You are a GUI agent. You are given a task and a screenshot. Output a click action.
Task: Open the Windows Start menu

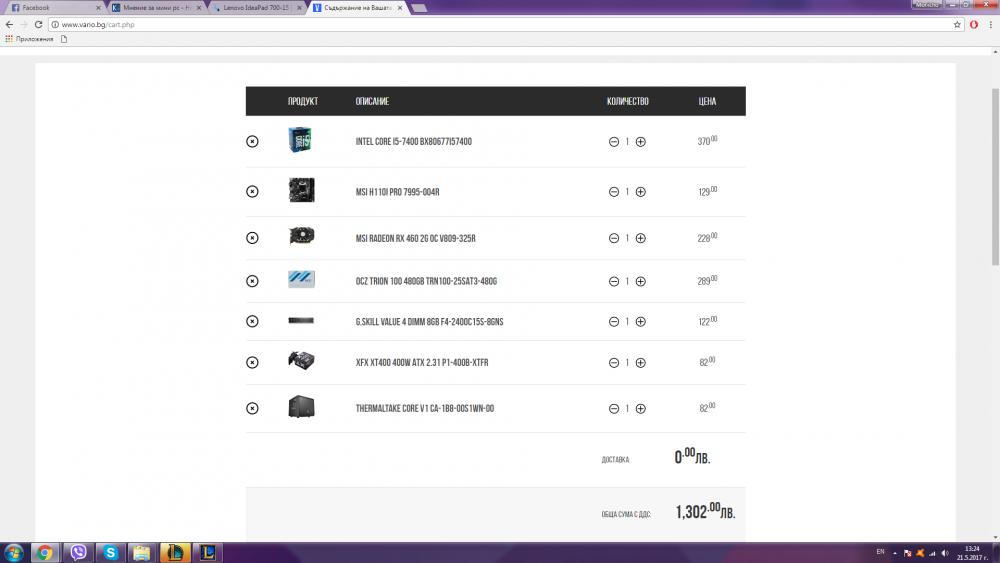[x=13, y=552]
